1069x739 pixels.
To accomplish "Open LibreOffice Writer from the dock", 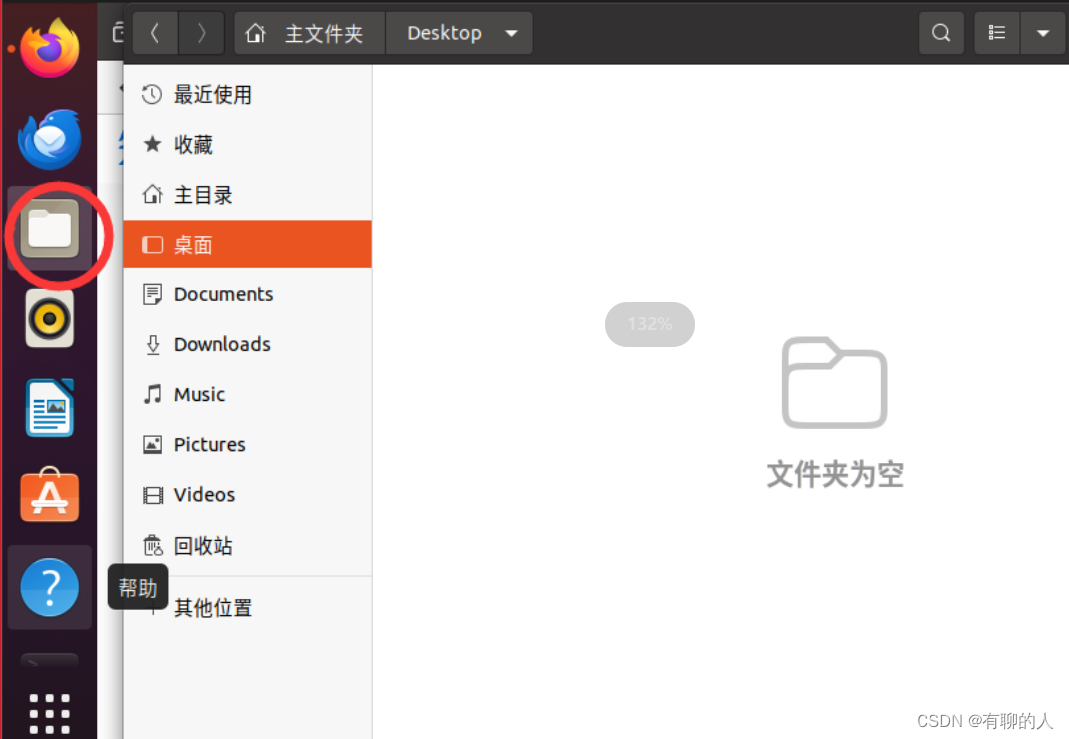I will [x=49, y=408].
